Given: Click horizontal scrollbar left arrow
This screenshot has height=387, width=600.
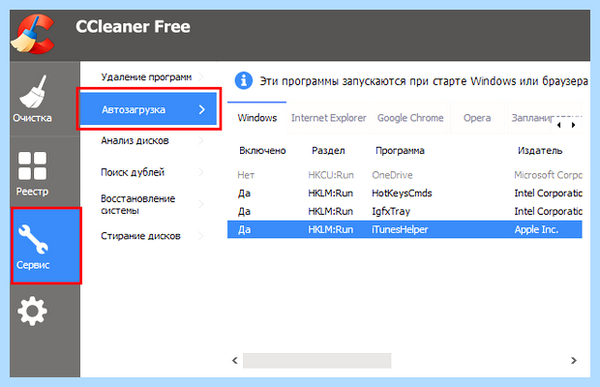Looking at the screenshot, I should [235, 361].
